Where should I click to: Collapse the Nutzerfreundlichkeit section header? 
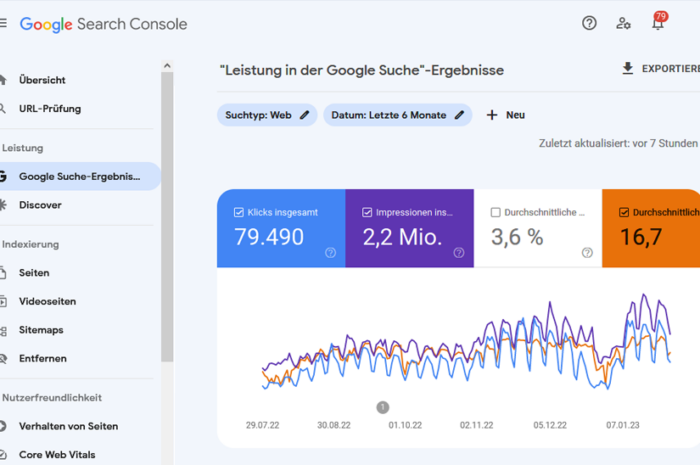(x=52, y=398)
